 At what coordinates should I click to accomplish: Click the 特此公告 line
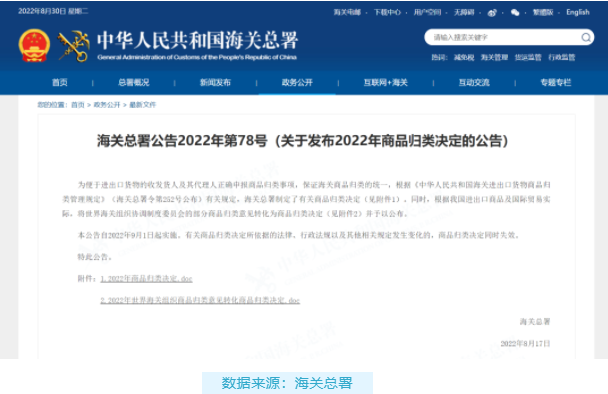(x=95, y=257)
